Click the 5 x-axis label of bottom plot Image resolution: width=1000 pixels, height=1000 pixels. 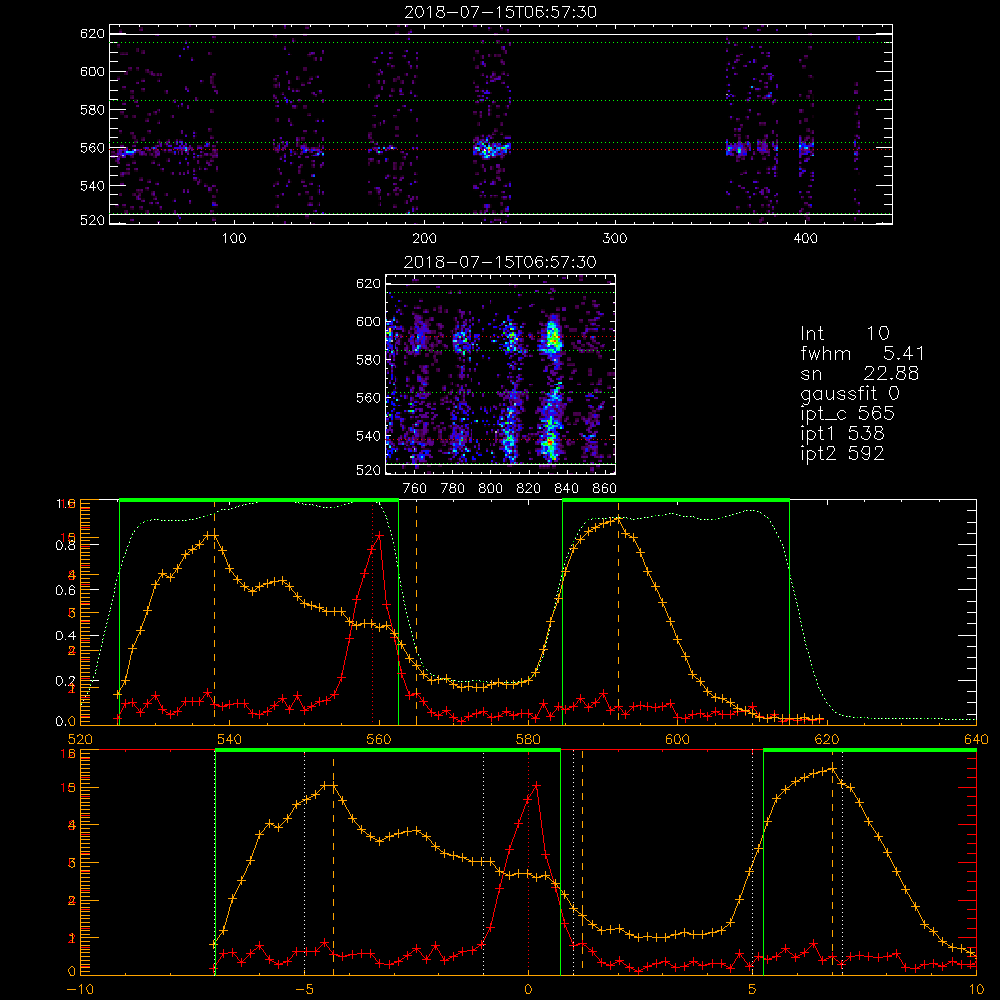click(753, 989)
